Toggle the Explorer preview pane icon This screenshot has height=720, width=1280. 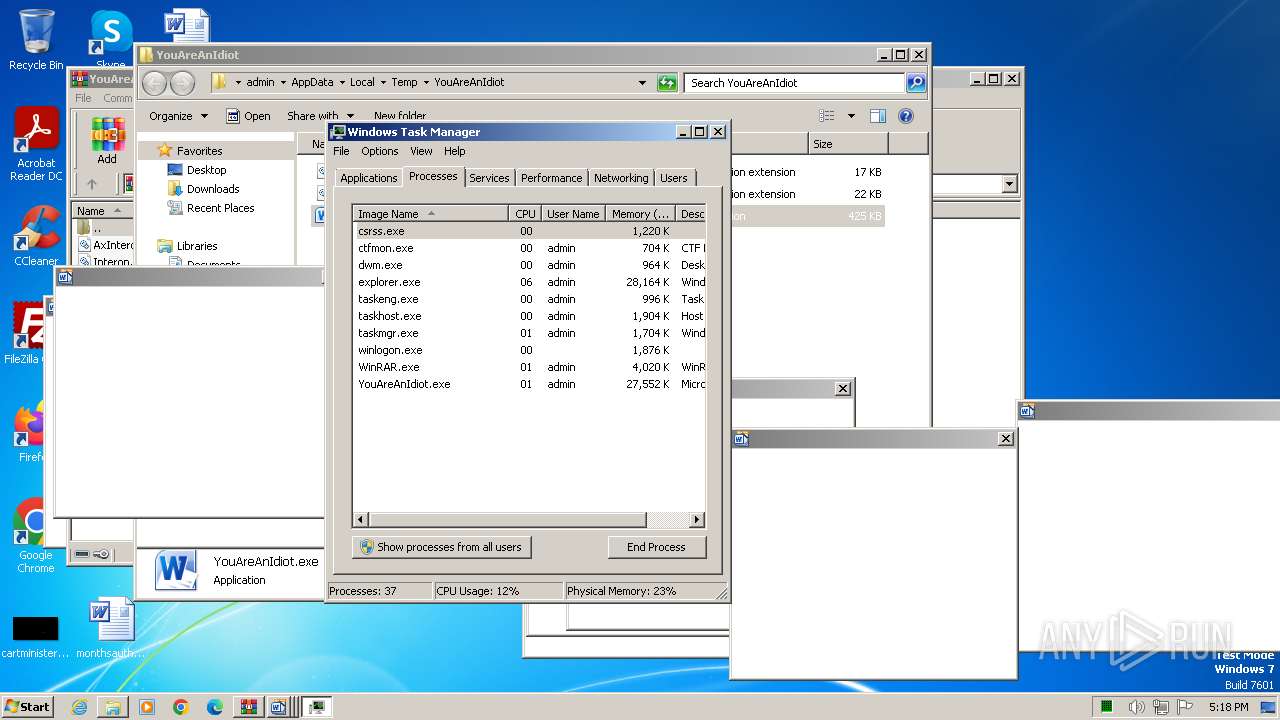coord(877,116)
